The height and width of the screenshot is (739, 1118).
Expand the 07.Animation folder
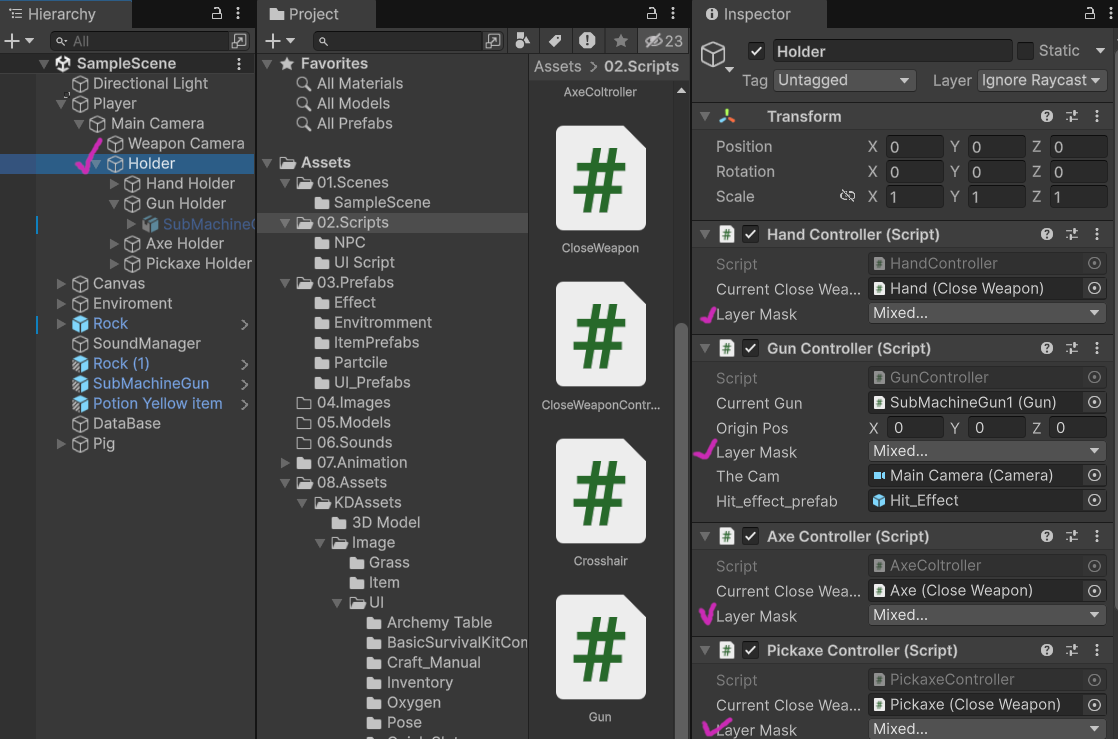(285, 463)
